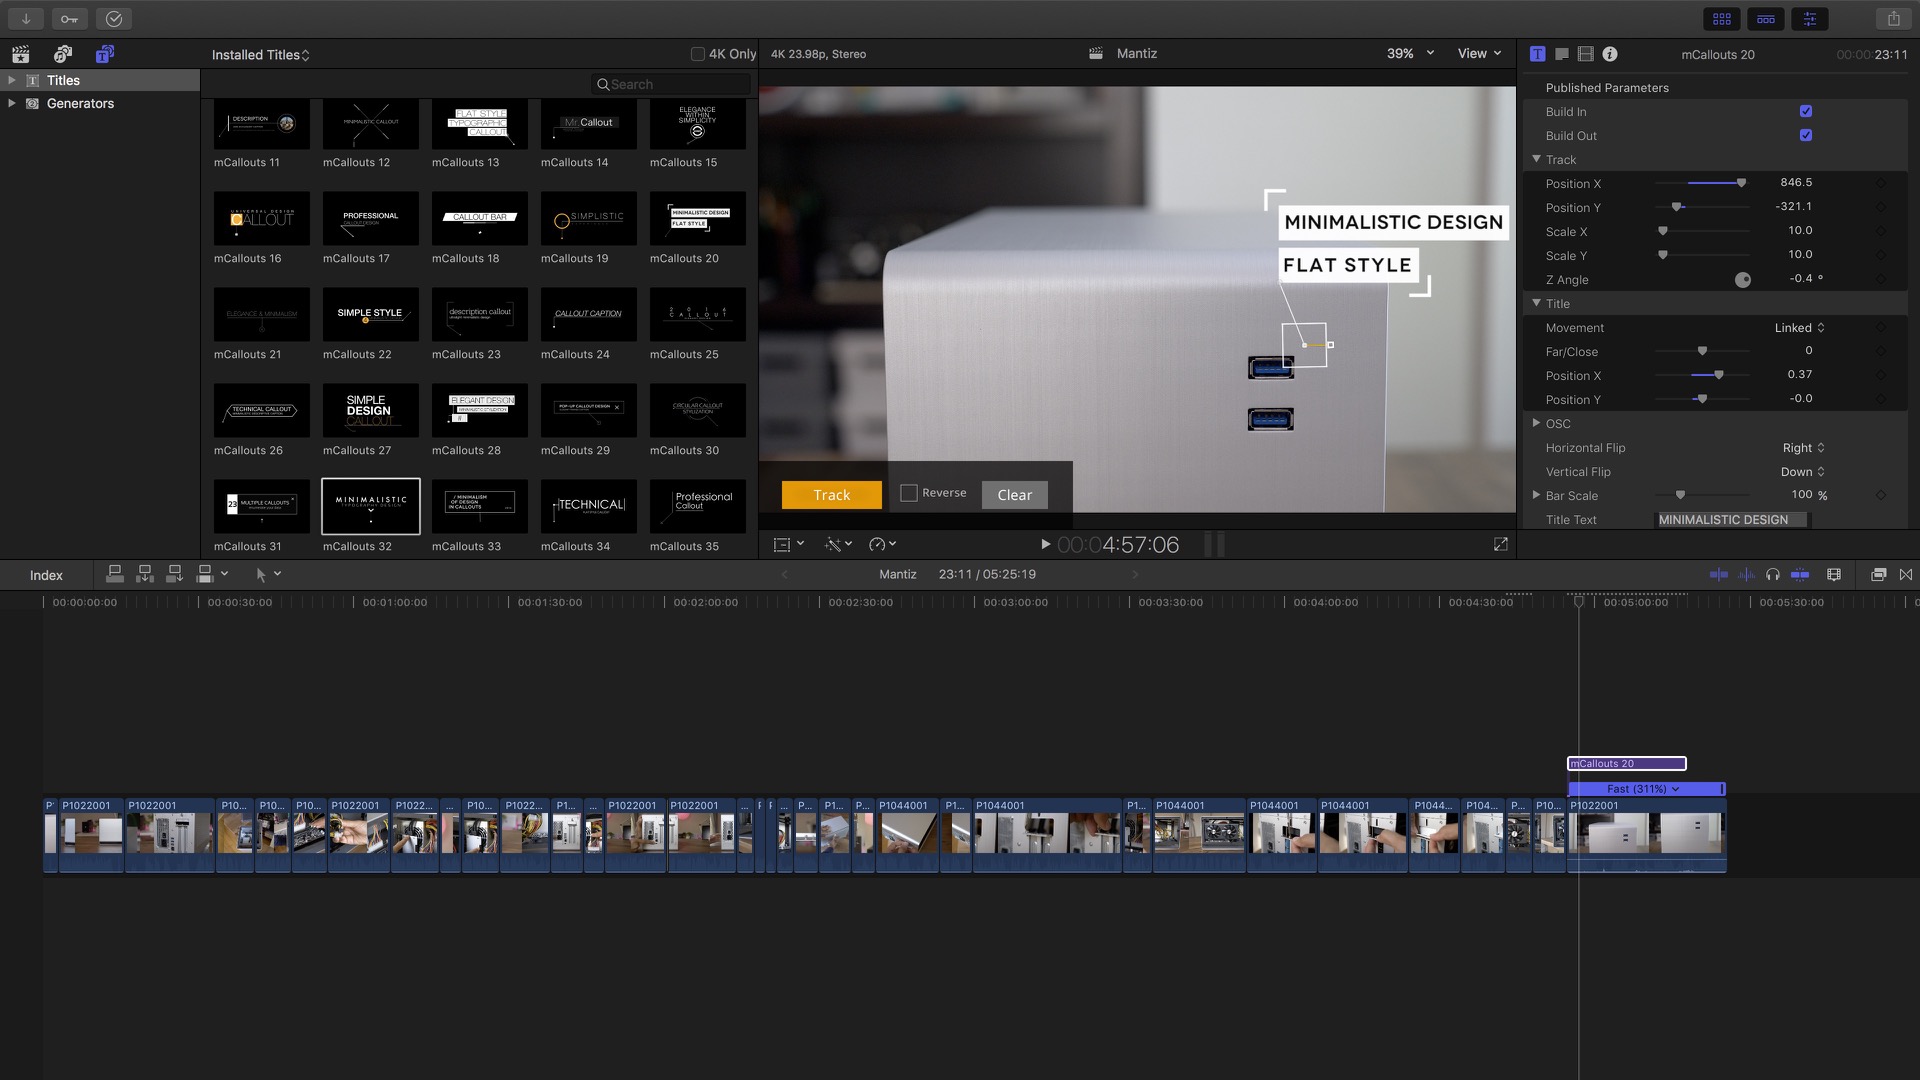Open the Keyword editor with the key icon

point(70,18)
